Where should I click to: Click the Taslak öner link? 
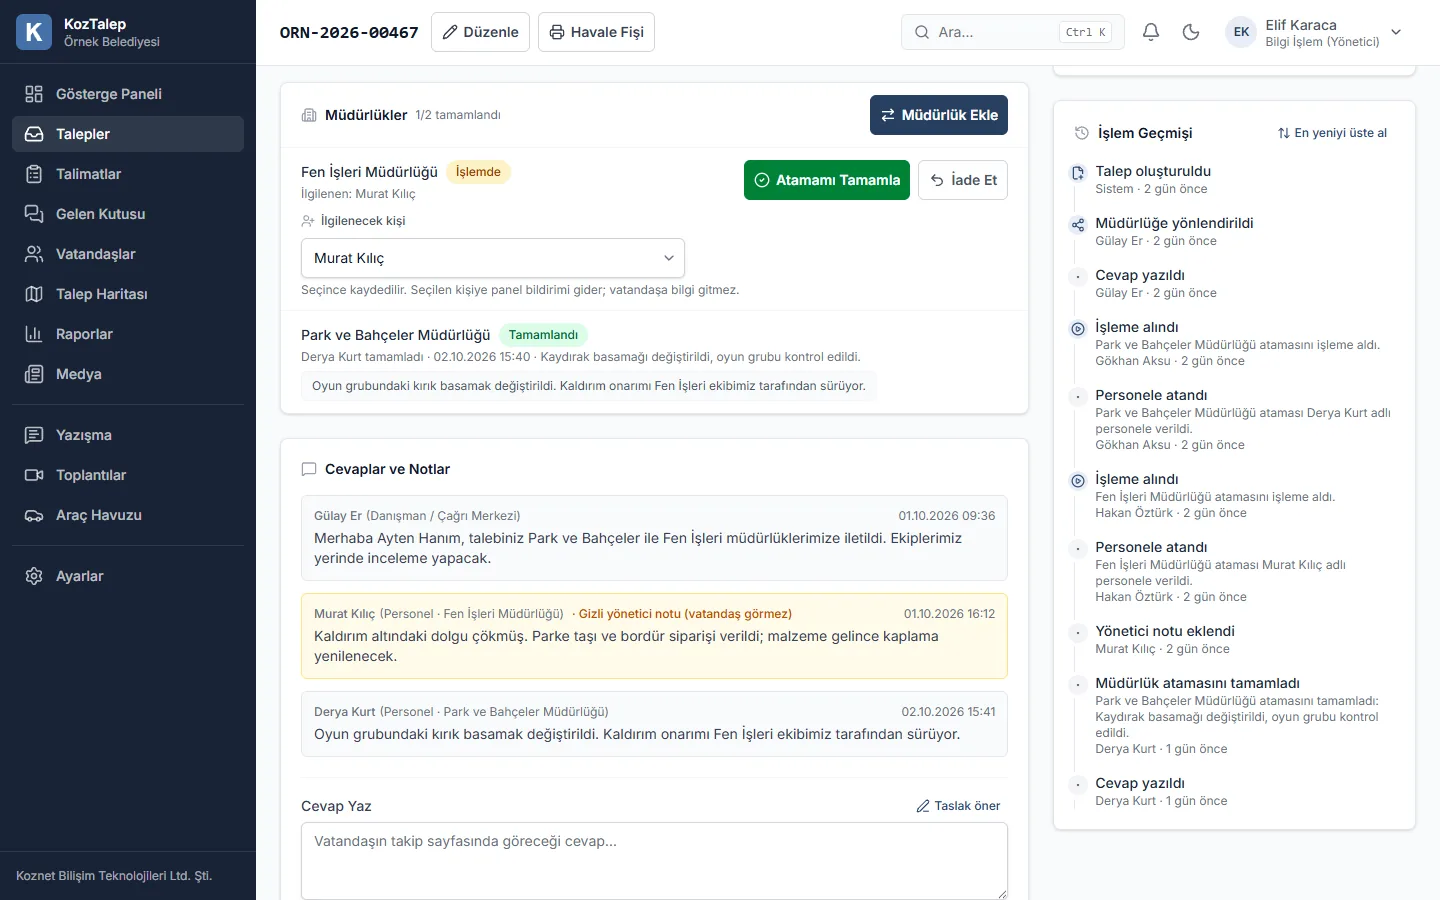pos(958,806)
